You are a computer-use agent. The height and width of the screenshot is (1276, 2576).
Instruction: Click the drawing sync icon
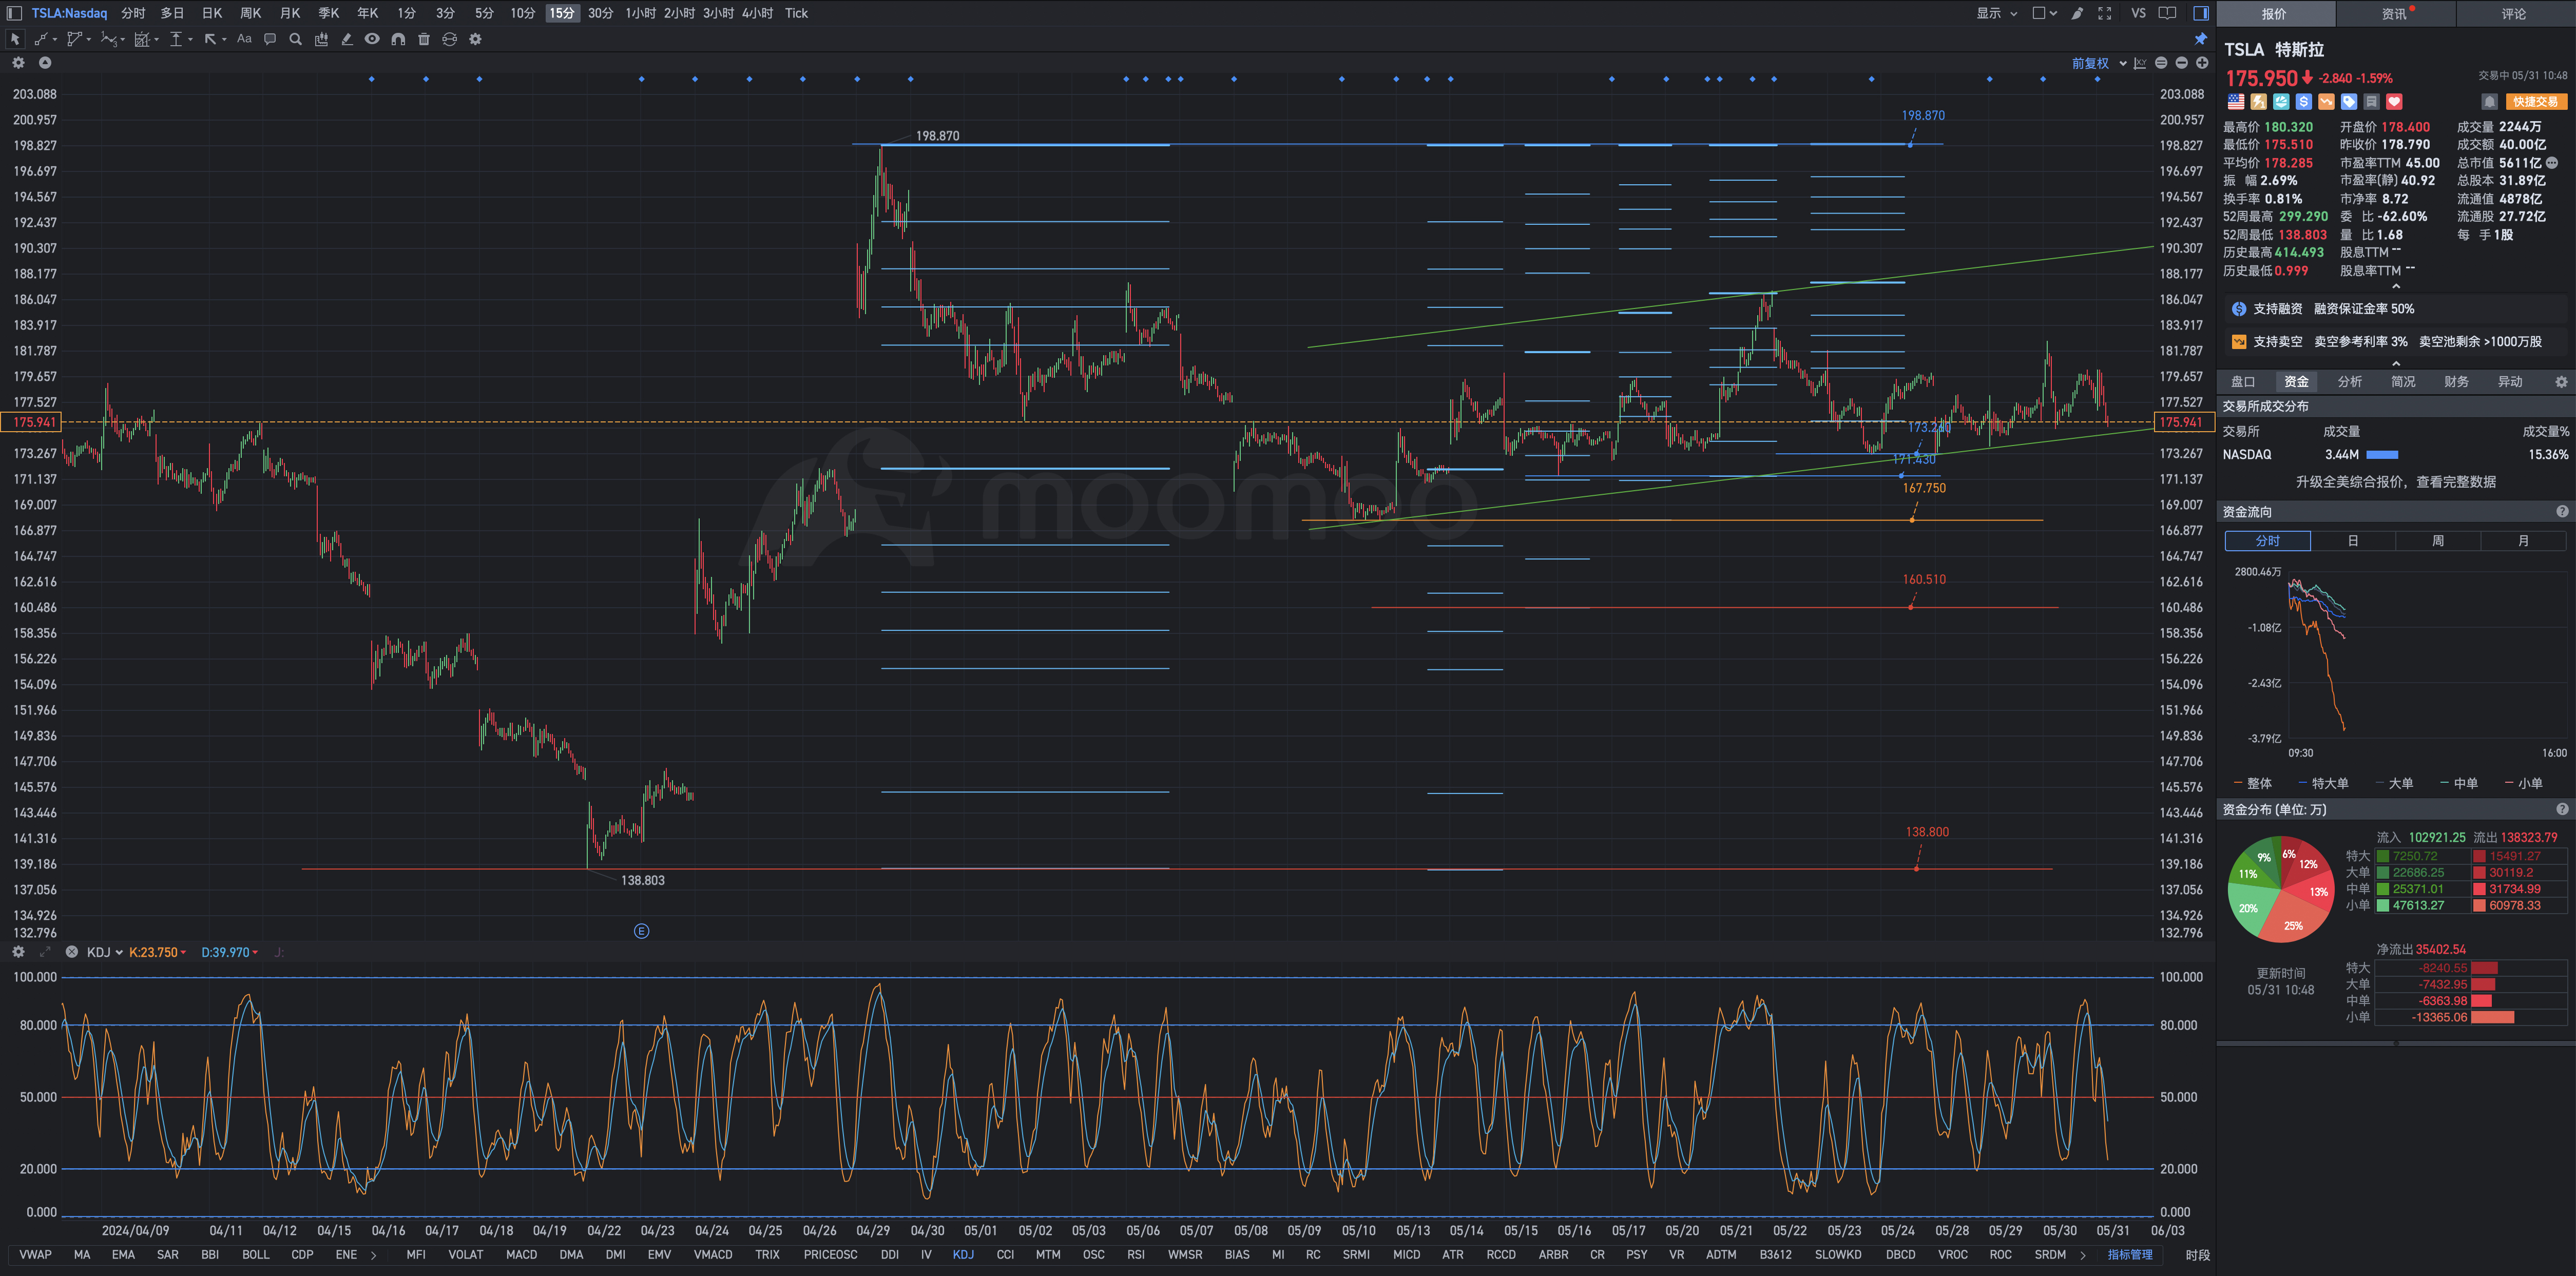point(450,39)
